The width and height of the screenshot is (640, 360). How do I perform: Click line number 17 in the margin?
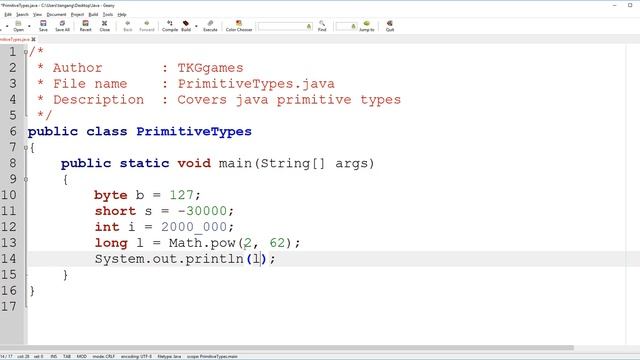pos(9,307)
